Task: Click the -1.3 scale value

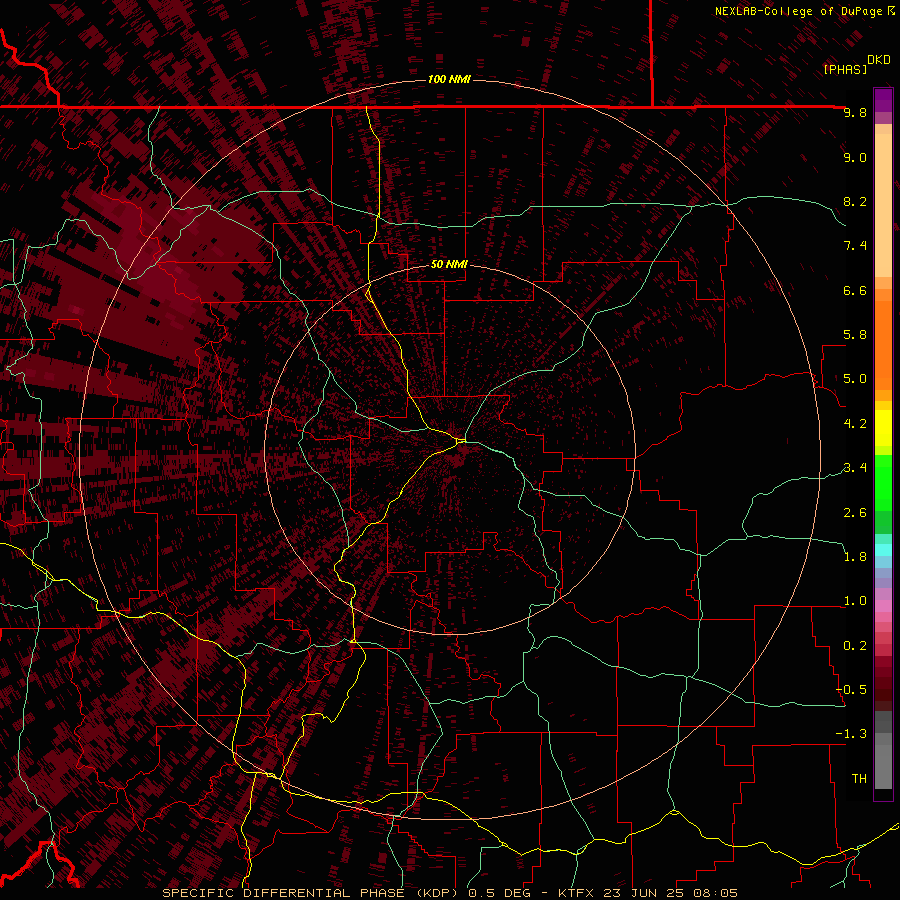Action: (x=852, y=734)
